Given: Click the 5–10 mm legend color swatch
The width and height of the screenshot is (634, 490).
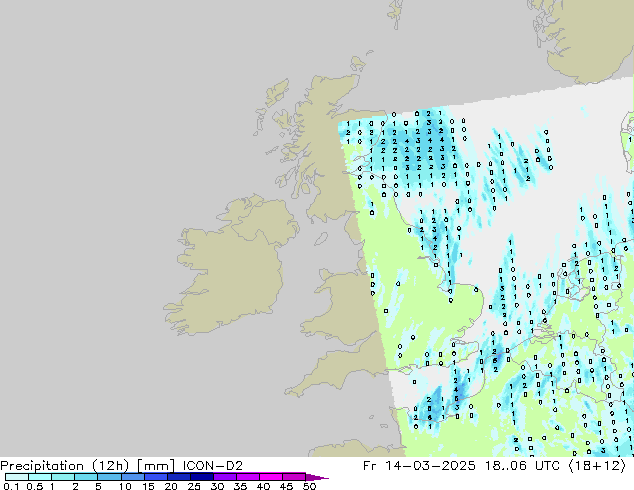Looking at the screenshot, I should pyautogui.click(x=109, y=477).
